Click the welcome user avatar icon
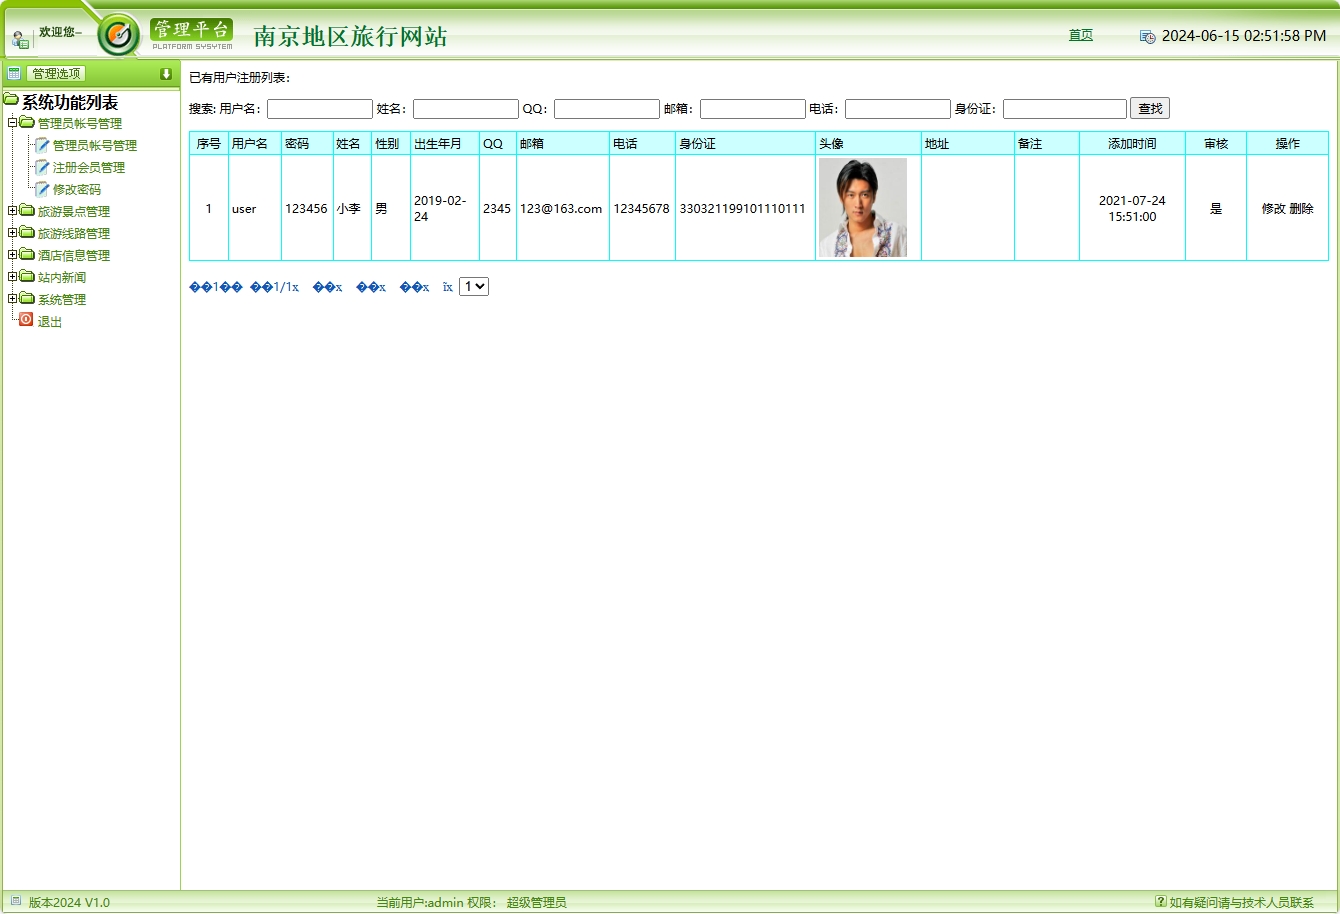This screenshot has width=1340, height=914. tap(20, 40)
